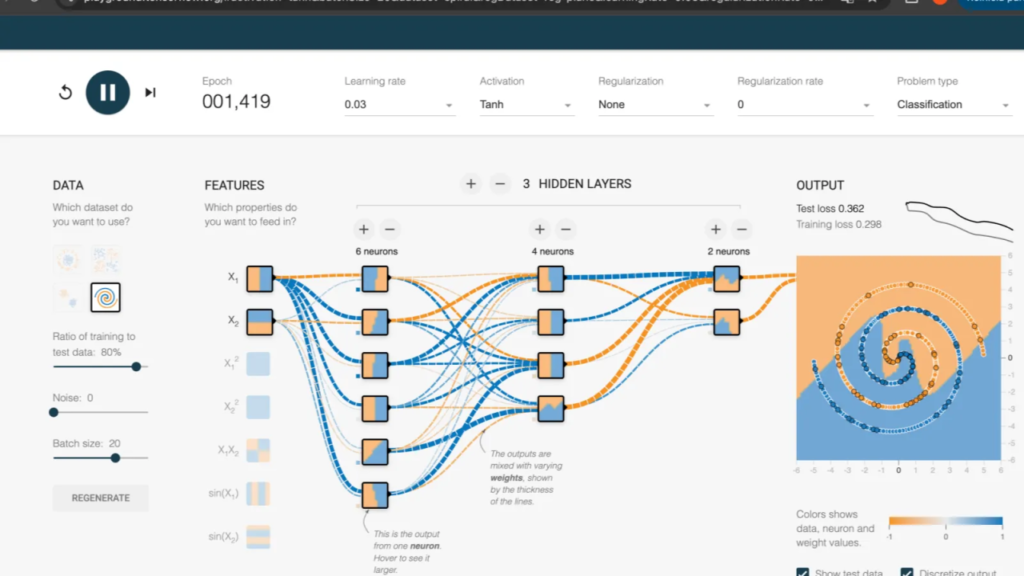1024x576 pixels.
Task: Open the Learning rate dropdown
Action: coord(399,104)
